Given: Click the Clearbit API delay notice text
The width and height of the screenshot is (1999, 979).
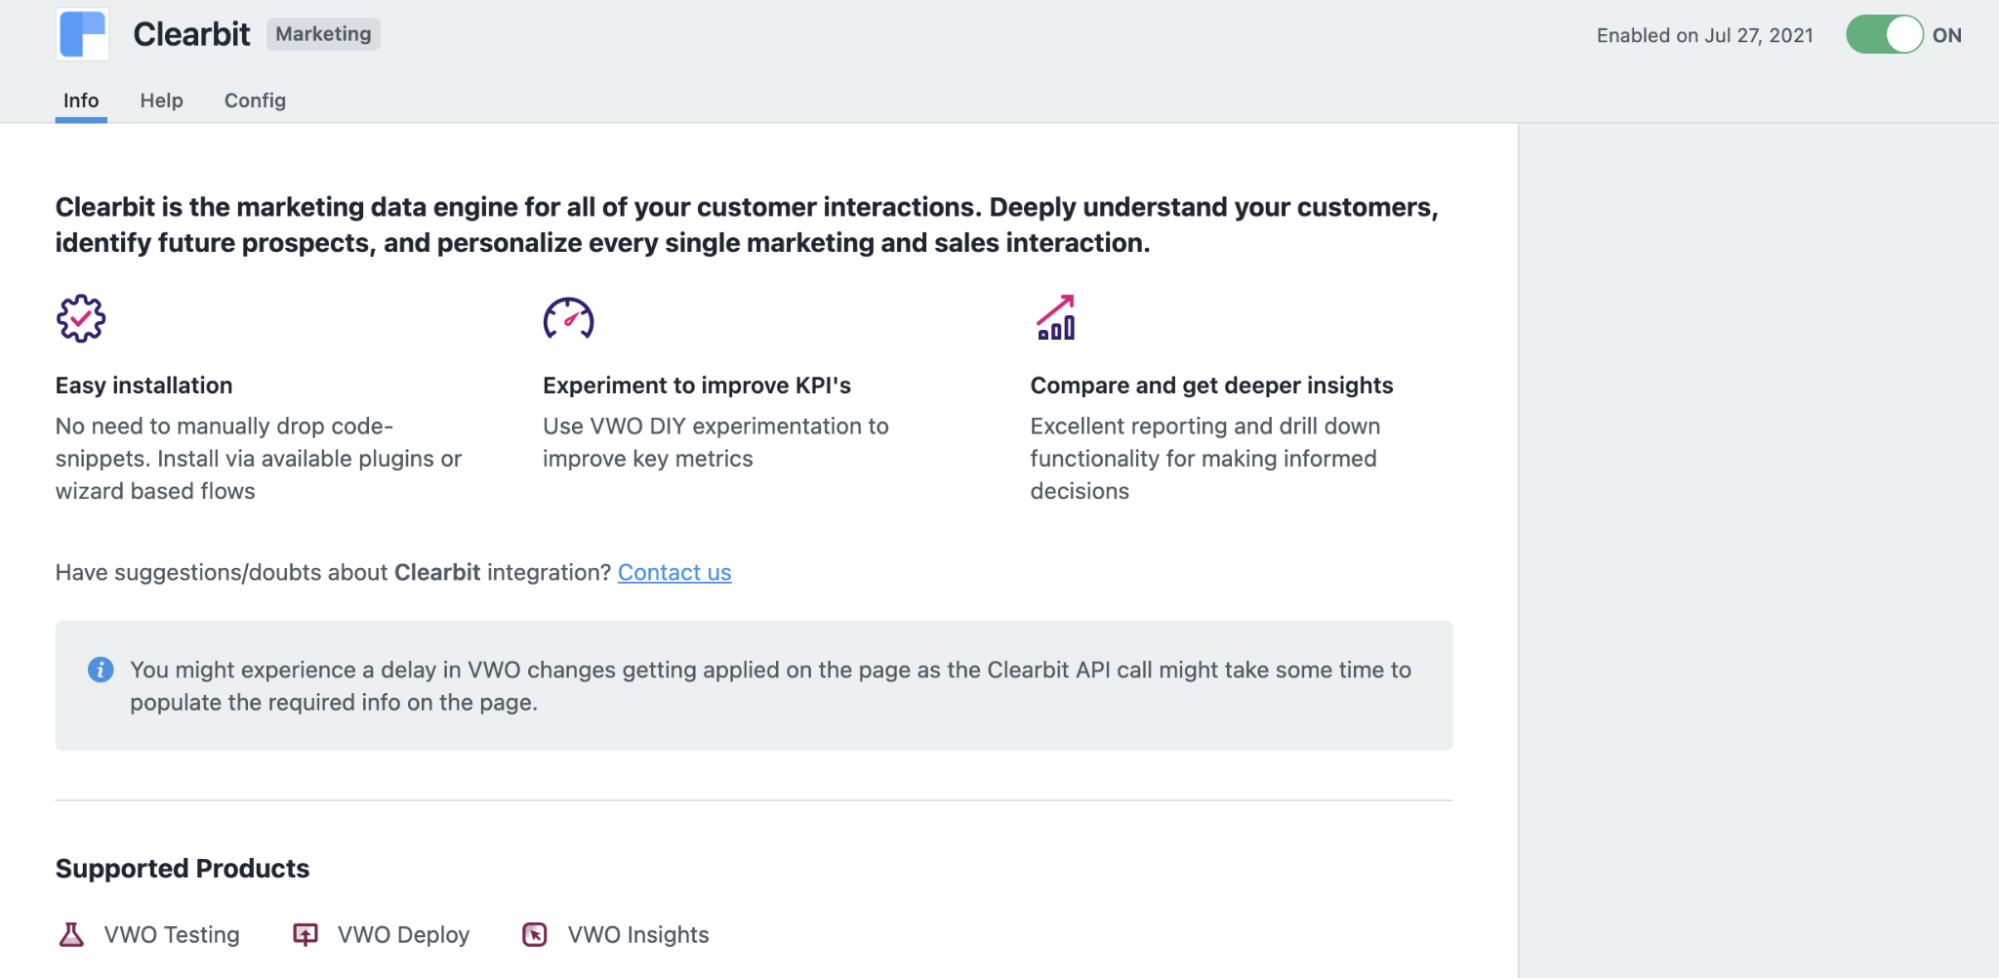Looking at the screenshot, I should (770, 686).
